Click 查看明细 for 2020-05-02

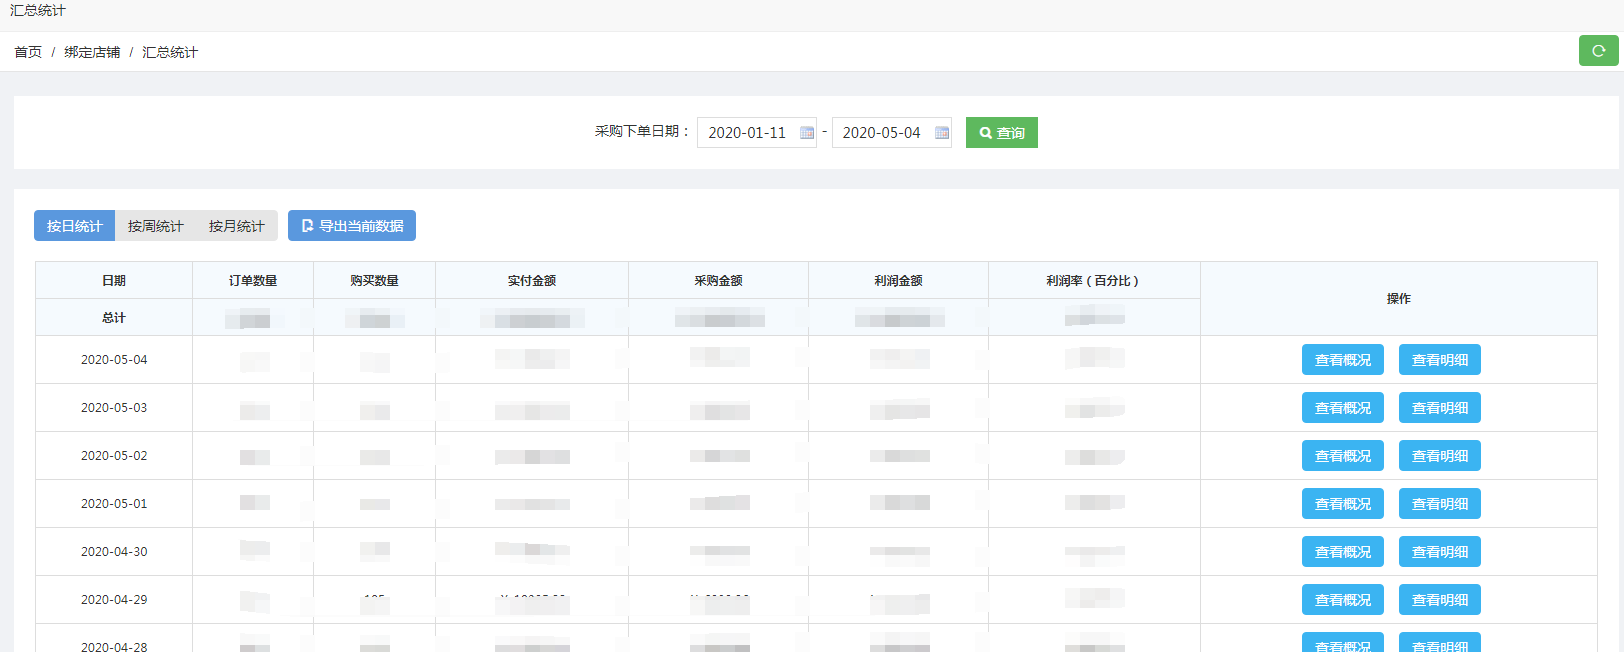click(1439, 456)
